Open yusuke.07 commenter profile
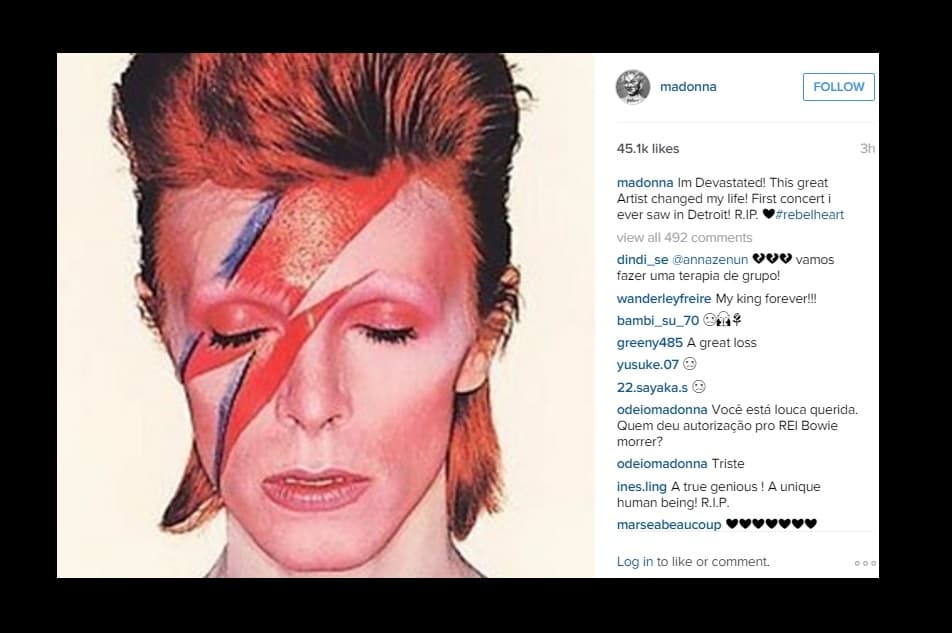952x633 pixels. (x=647, y=364)
